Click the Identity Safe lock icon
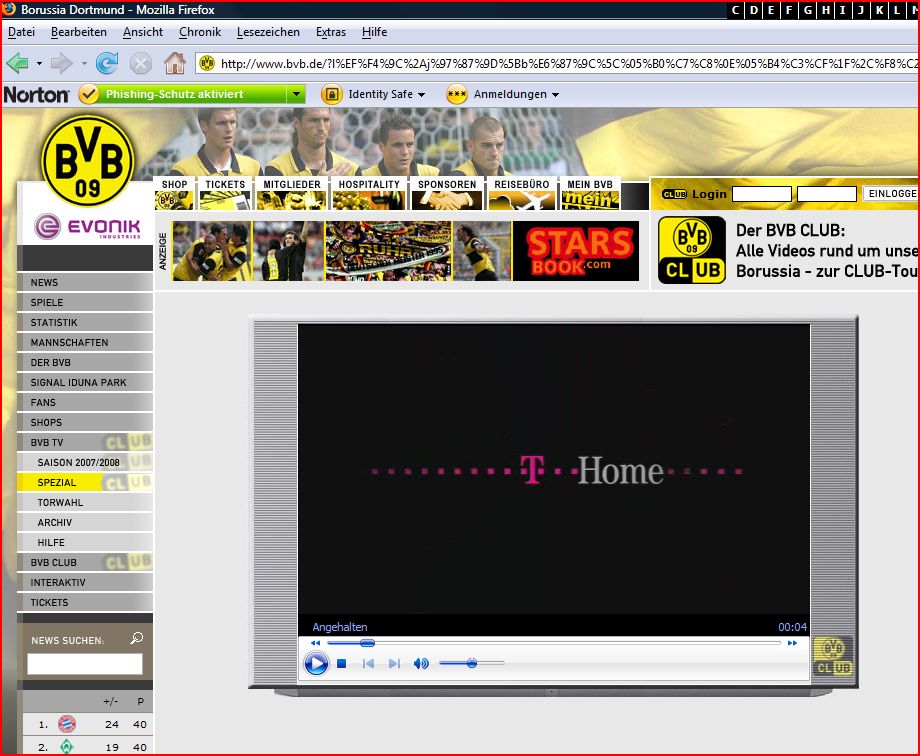 pos(331,94)
